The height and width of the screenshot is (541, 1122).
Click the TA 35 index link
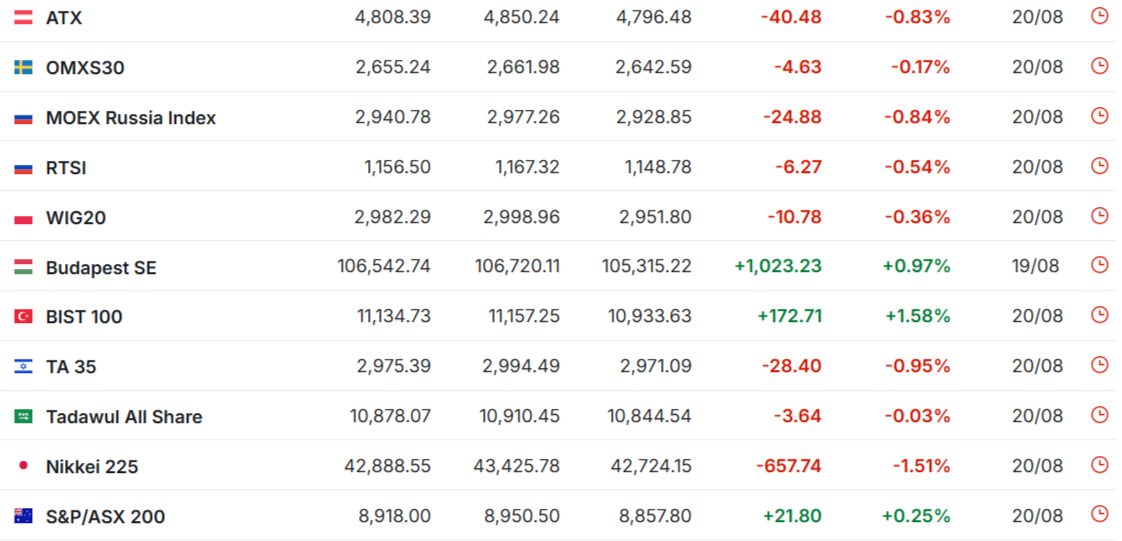coord(71,367)
